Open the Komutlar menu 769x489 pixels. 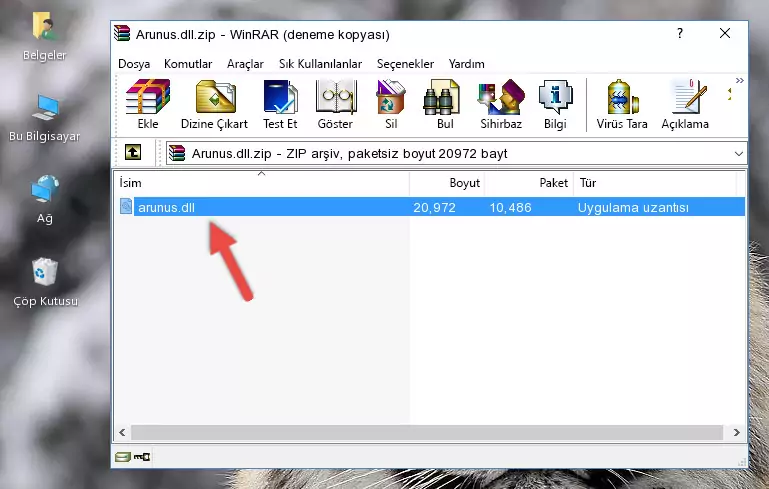[x=188, y=64]
